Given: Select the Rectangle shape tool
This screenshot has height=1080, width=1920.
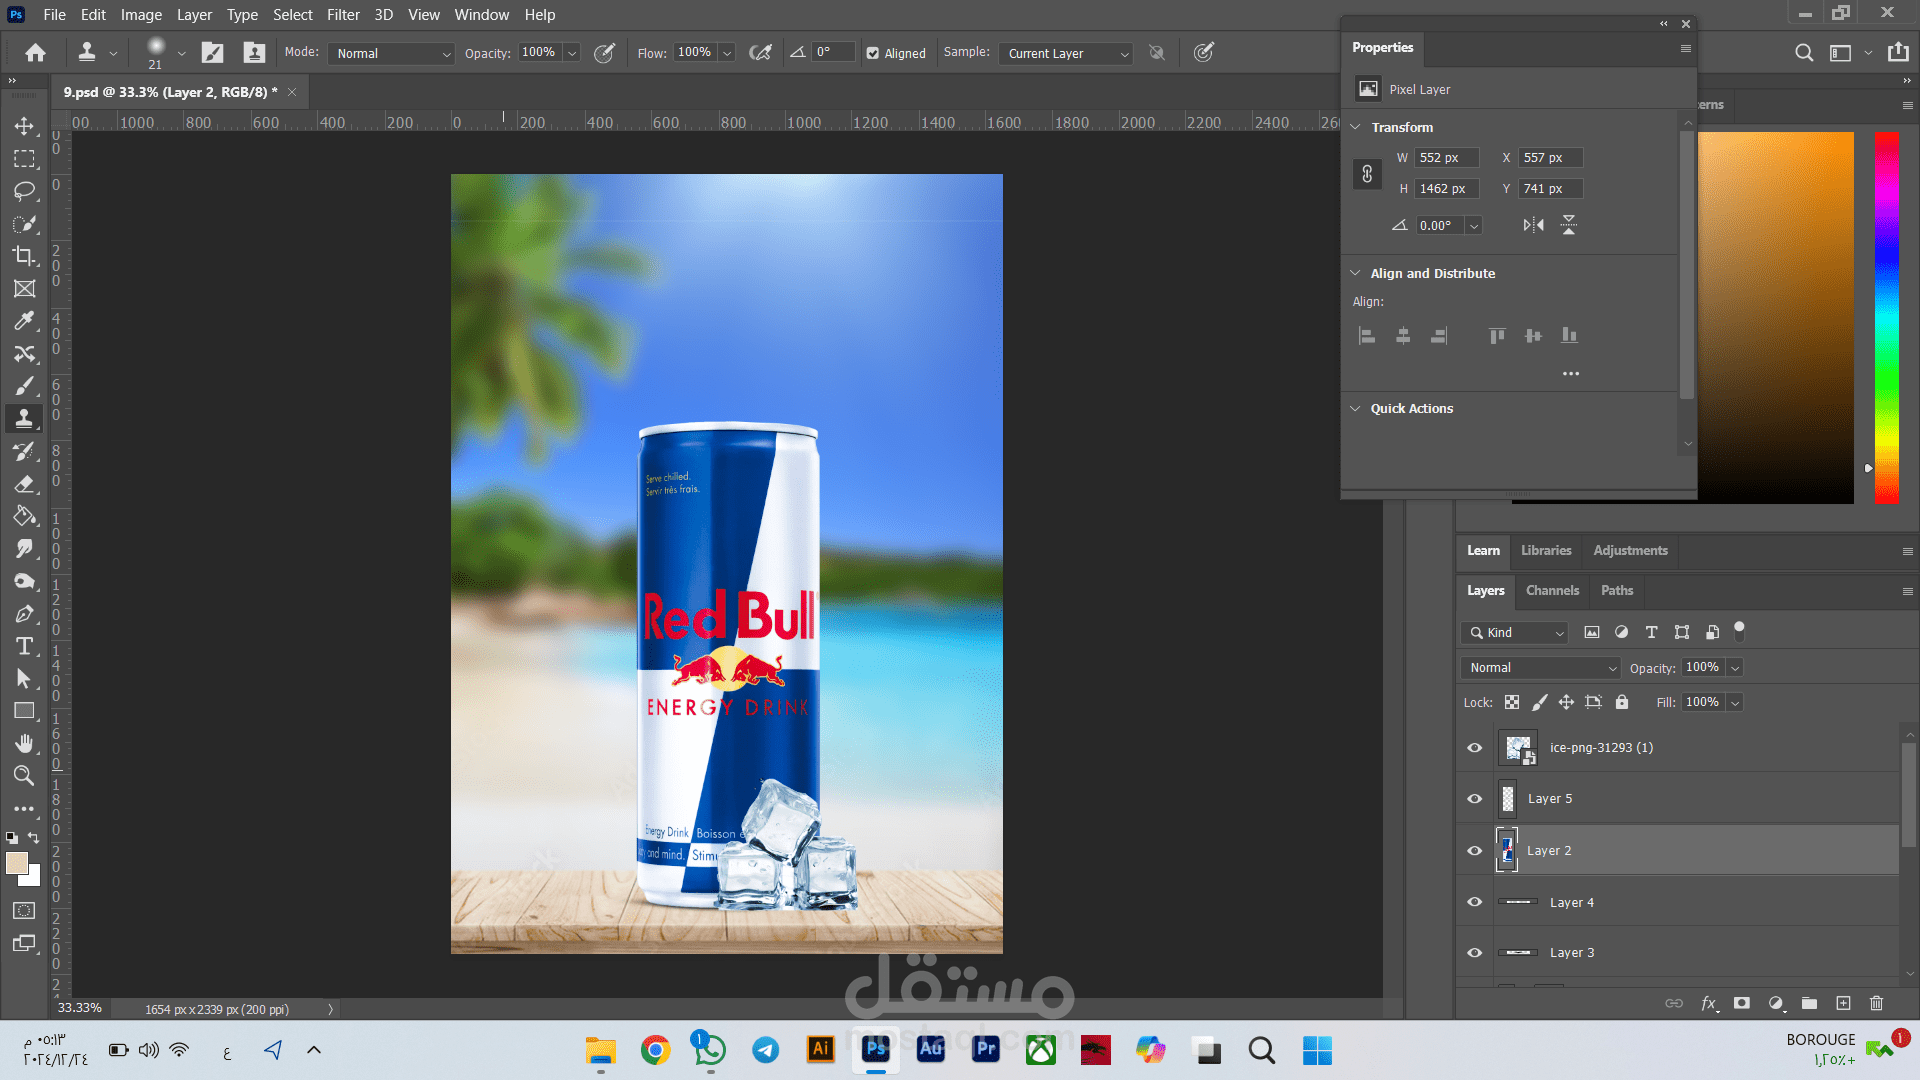Looking at the screenshot, I should (x=24, y=711).
